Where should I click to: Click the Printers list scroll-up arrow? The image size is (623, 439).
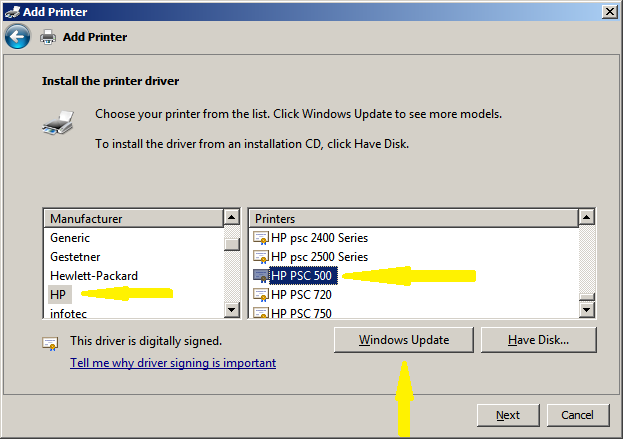586,217
